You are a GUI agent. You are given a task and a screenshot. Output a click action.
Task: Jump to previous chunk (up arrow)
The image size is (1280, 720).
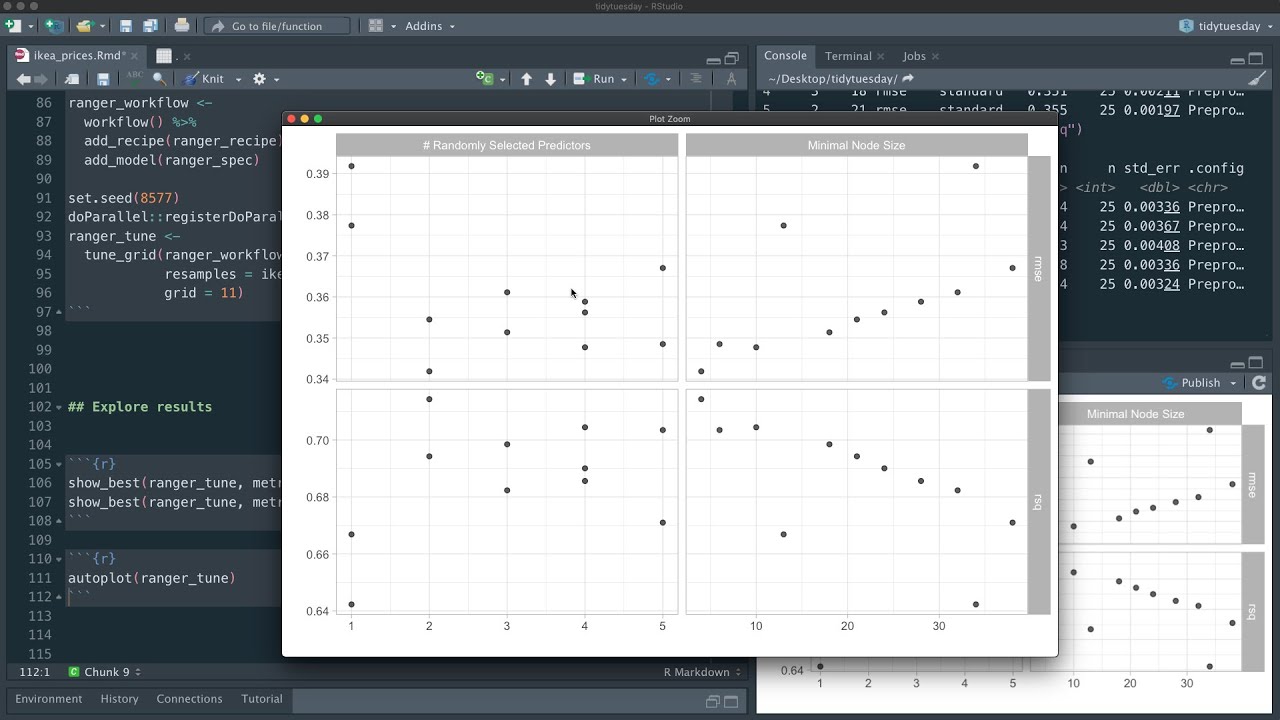pos(526,79)
